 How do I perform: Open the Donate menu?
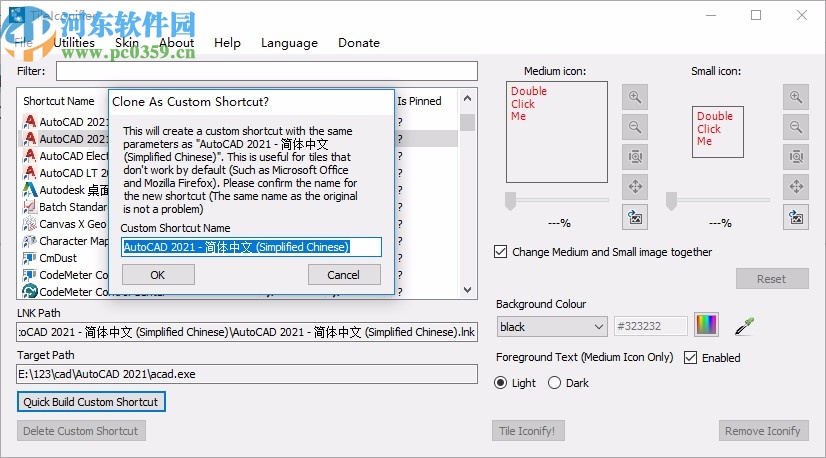click(359, 43)
